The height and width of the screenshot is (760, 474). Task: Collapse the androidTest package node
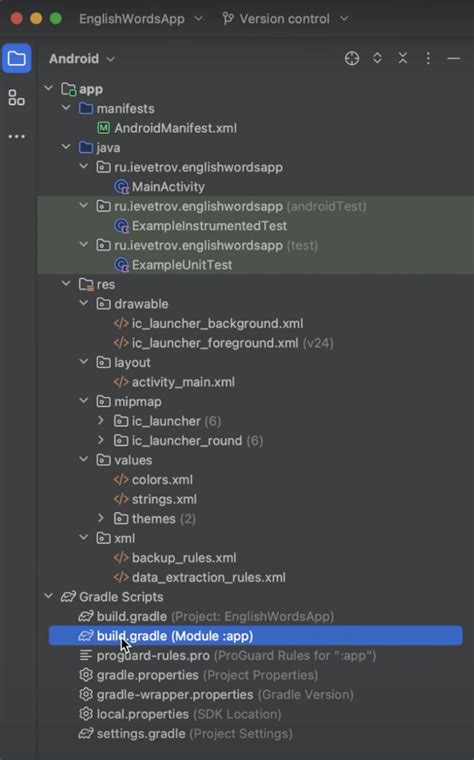tap(84, 206)
